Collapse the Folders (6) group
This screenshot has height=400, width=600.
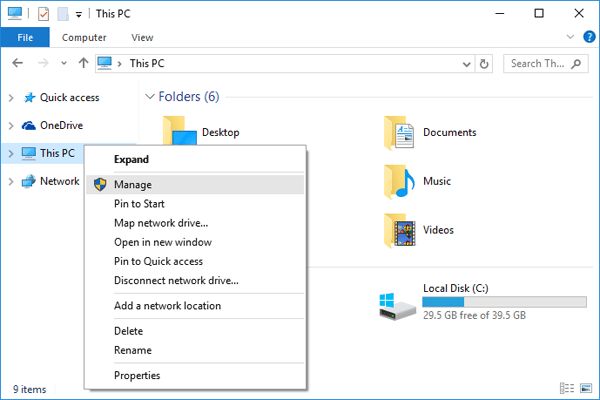pyautogui.click(x=150, y=97)
